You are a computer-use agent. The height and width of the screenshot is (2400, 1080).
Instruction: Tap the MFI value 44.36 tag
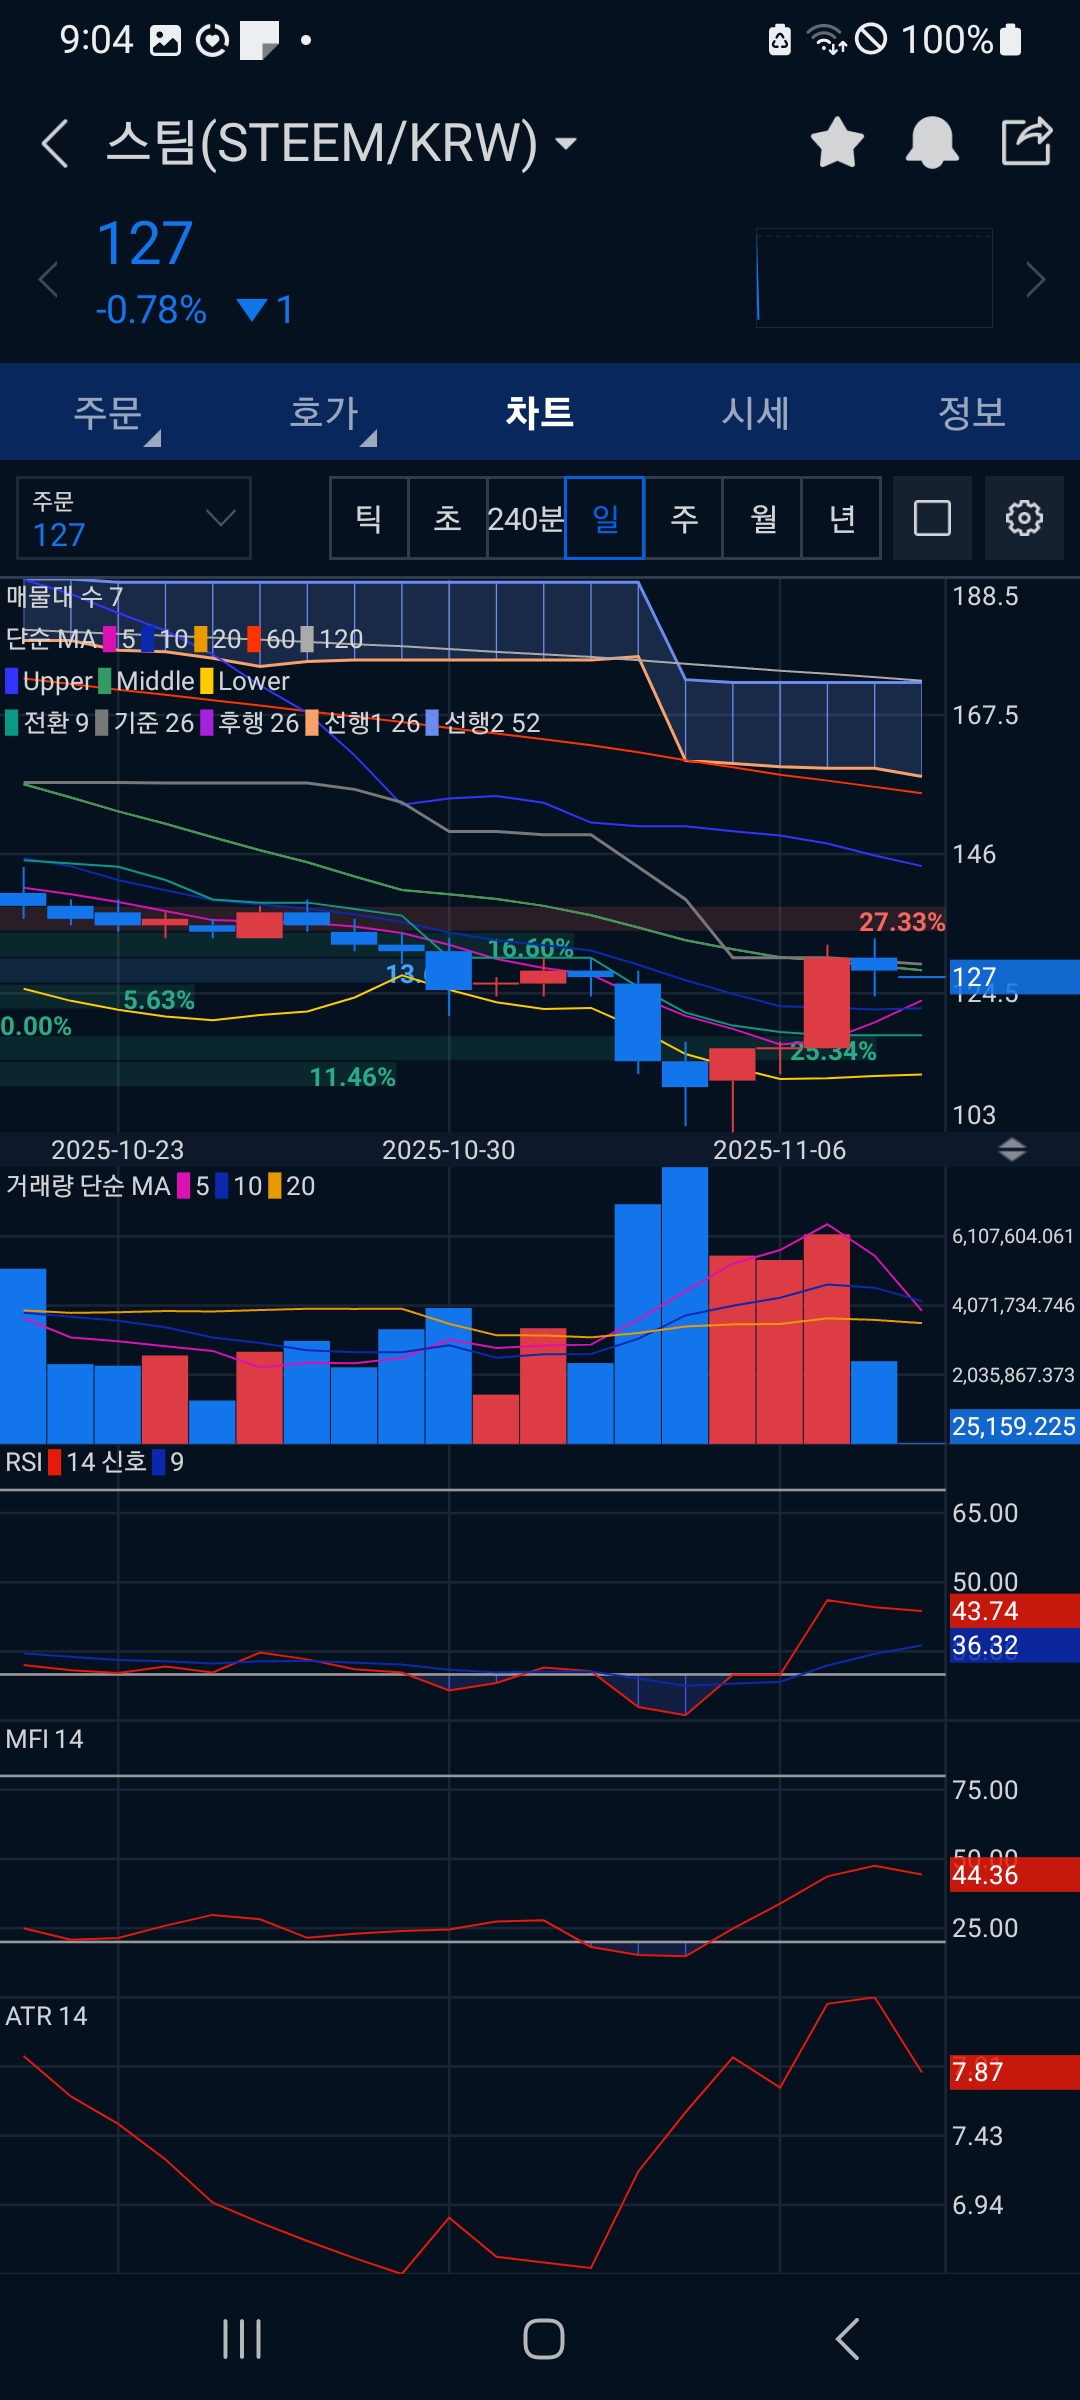tap(1014, 1875)
